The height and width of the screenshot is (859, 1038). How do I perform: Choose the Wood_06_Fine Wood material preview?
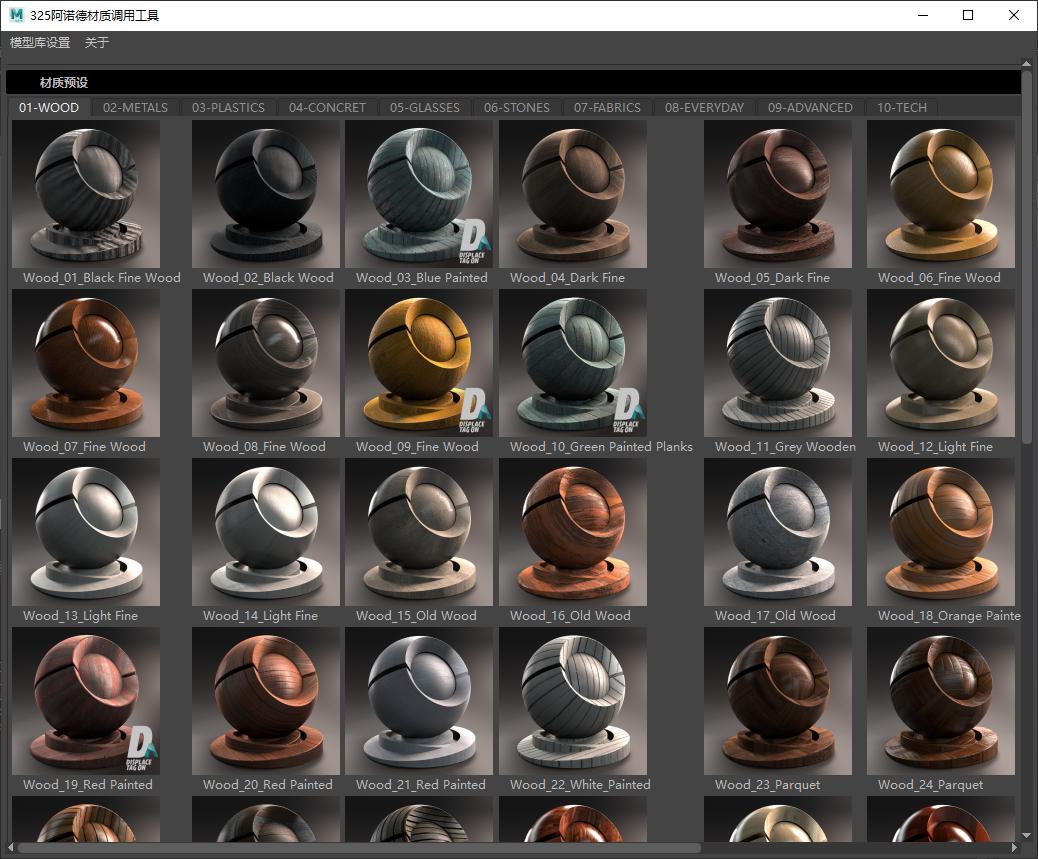[x=941, y=194]
